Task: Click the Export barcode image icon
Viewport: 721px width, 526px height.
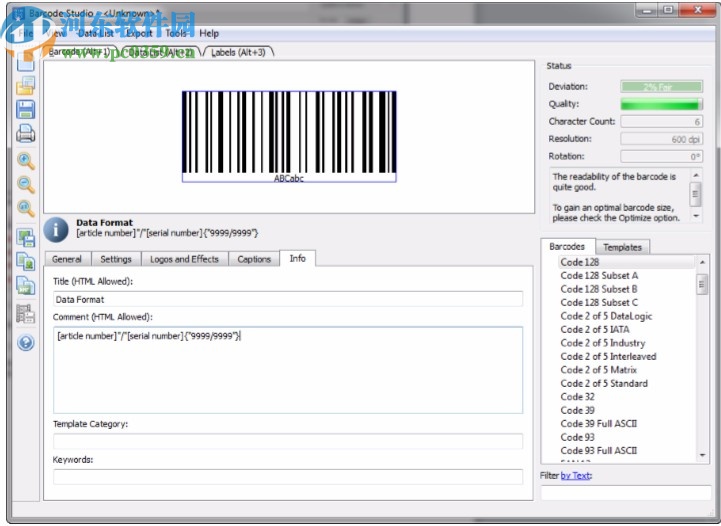Action: click(26, 238)
